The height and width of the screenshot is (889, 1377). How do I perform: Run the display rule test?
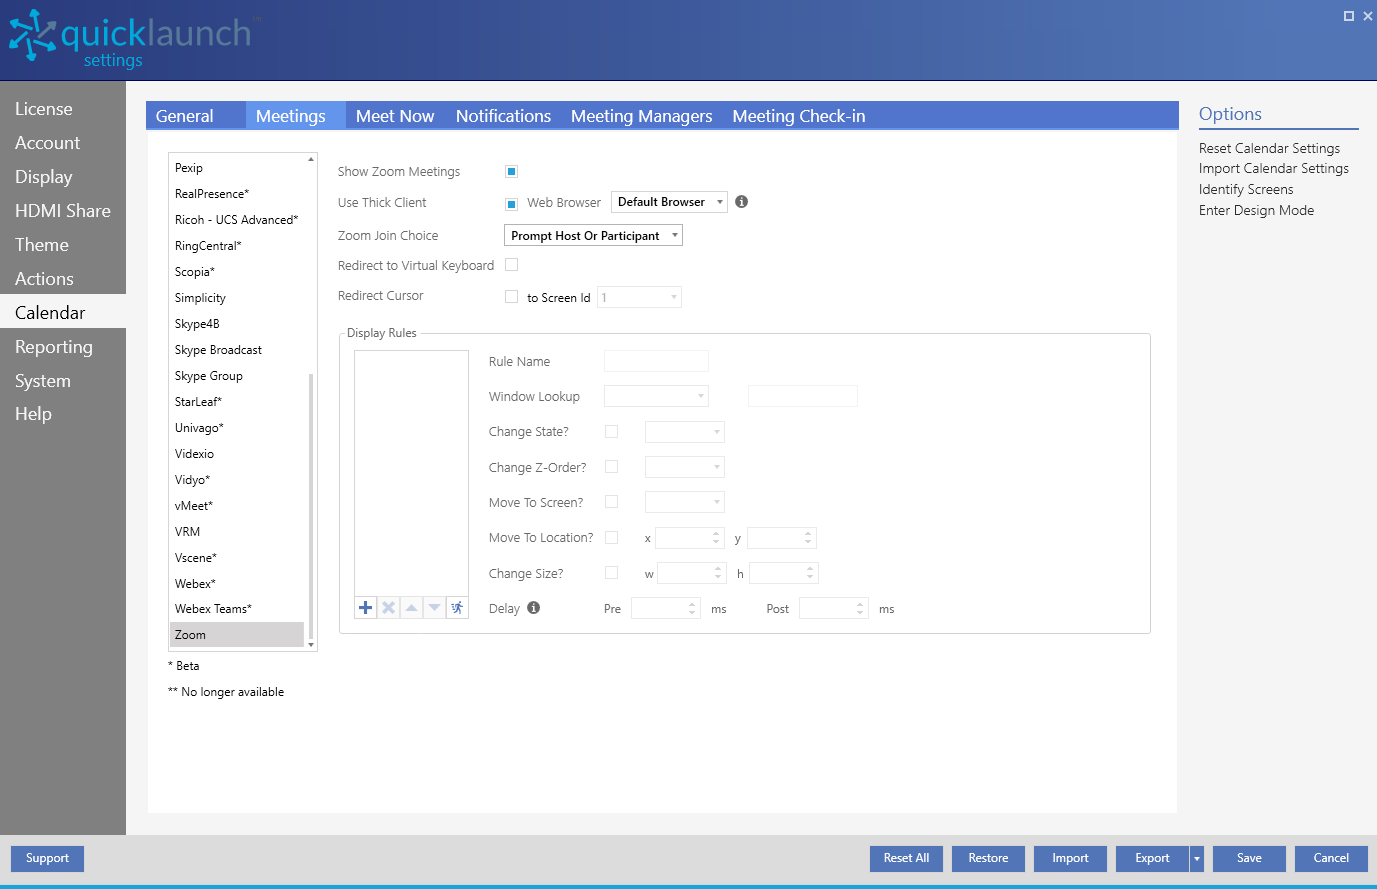(457, 607)
